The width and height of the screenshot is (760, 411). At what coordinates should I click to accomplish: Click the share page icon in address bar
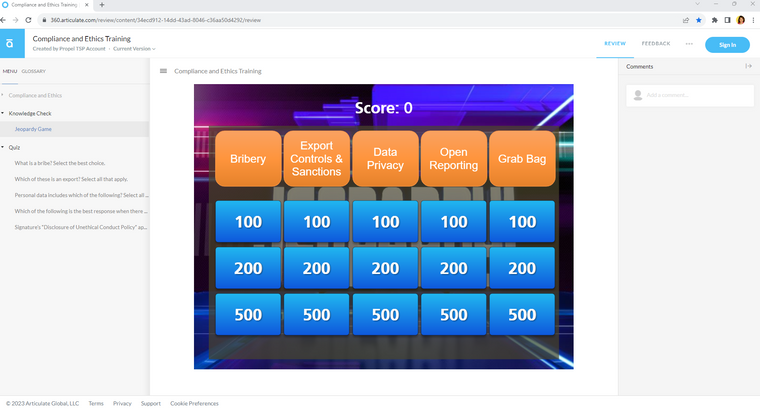pyautogui.click(x=685, y=20)
